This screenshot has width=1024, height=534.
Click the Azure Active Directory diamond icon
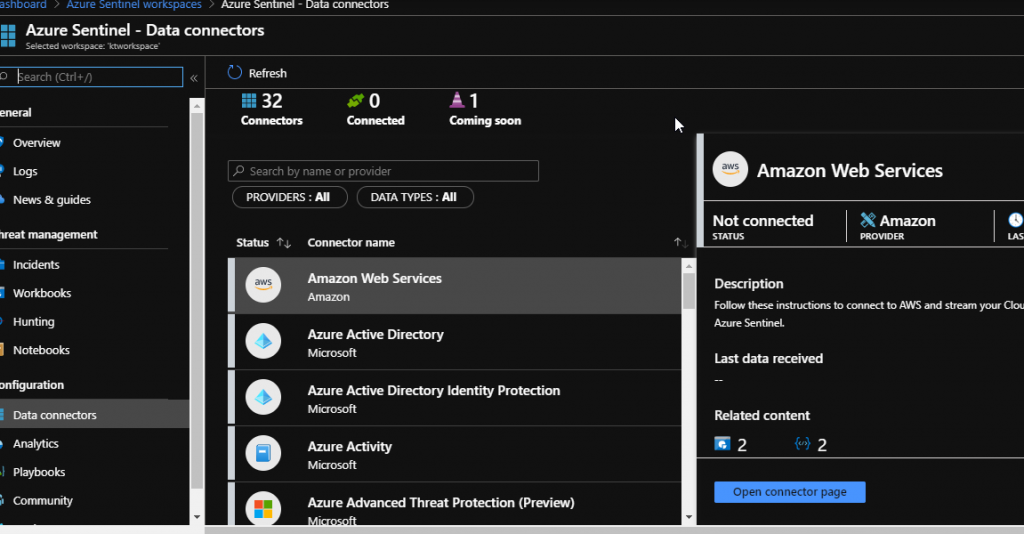click(x=263, y=342)
